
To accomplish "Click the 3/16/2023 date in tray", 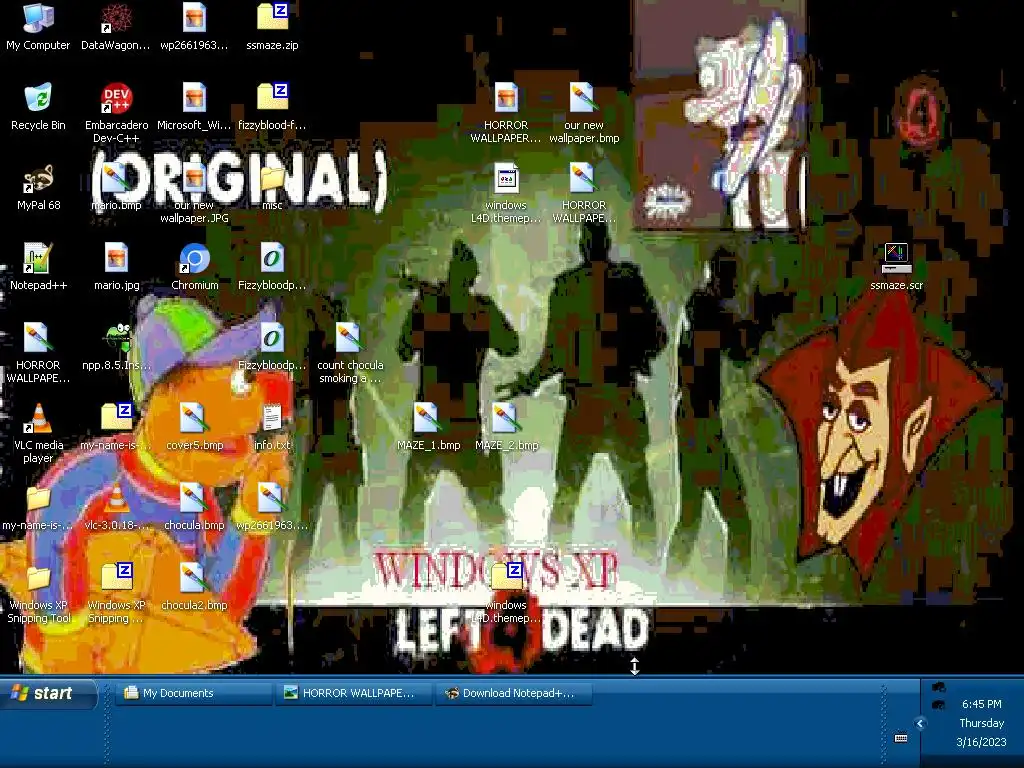I will click(982, 742).
